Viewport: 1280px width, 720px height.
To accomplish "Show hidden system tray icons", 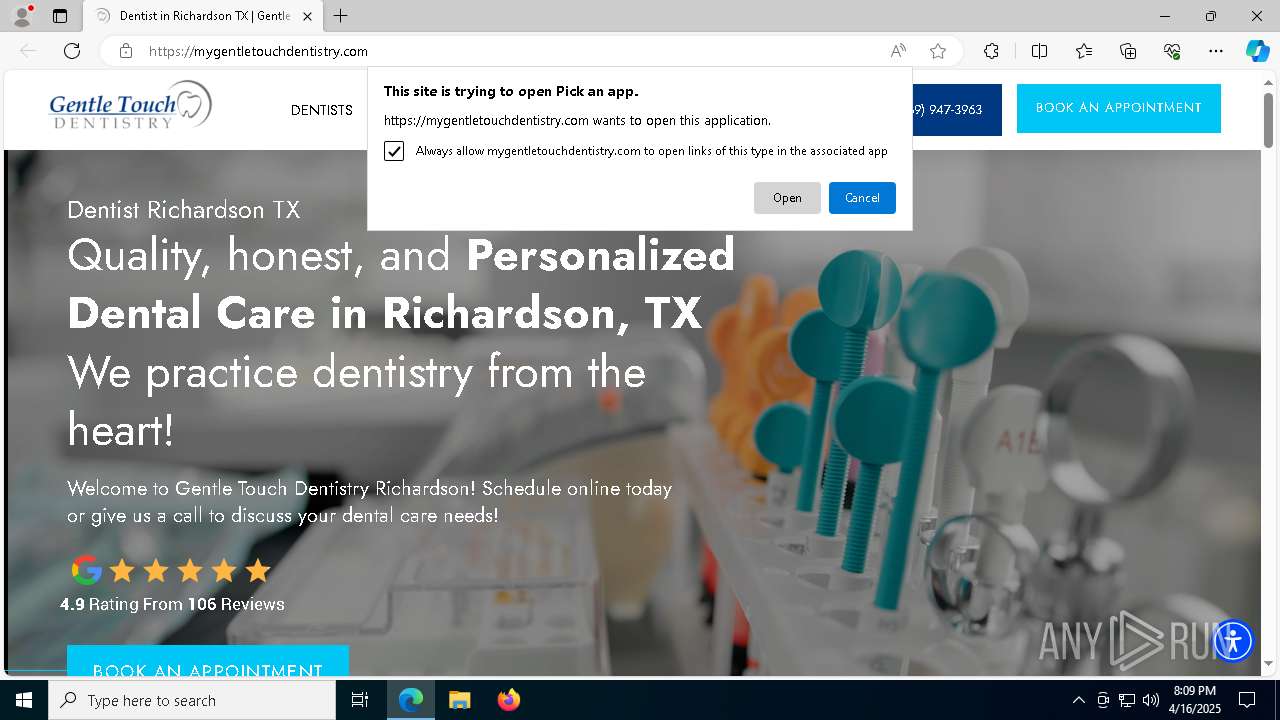I will tap(1078, 700).
